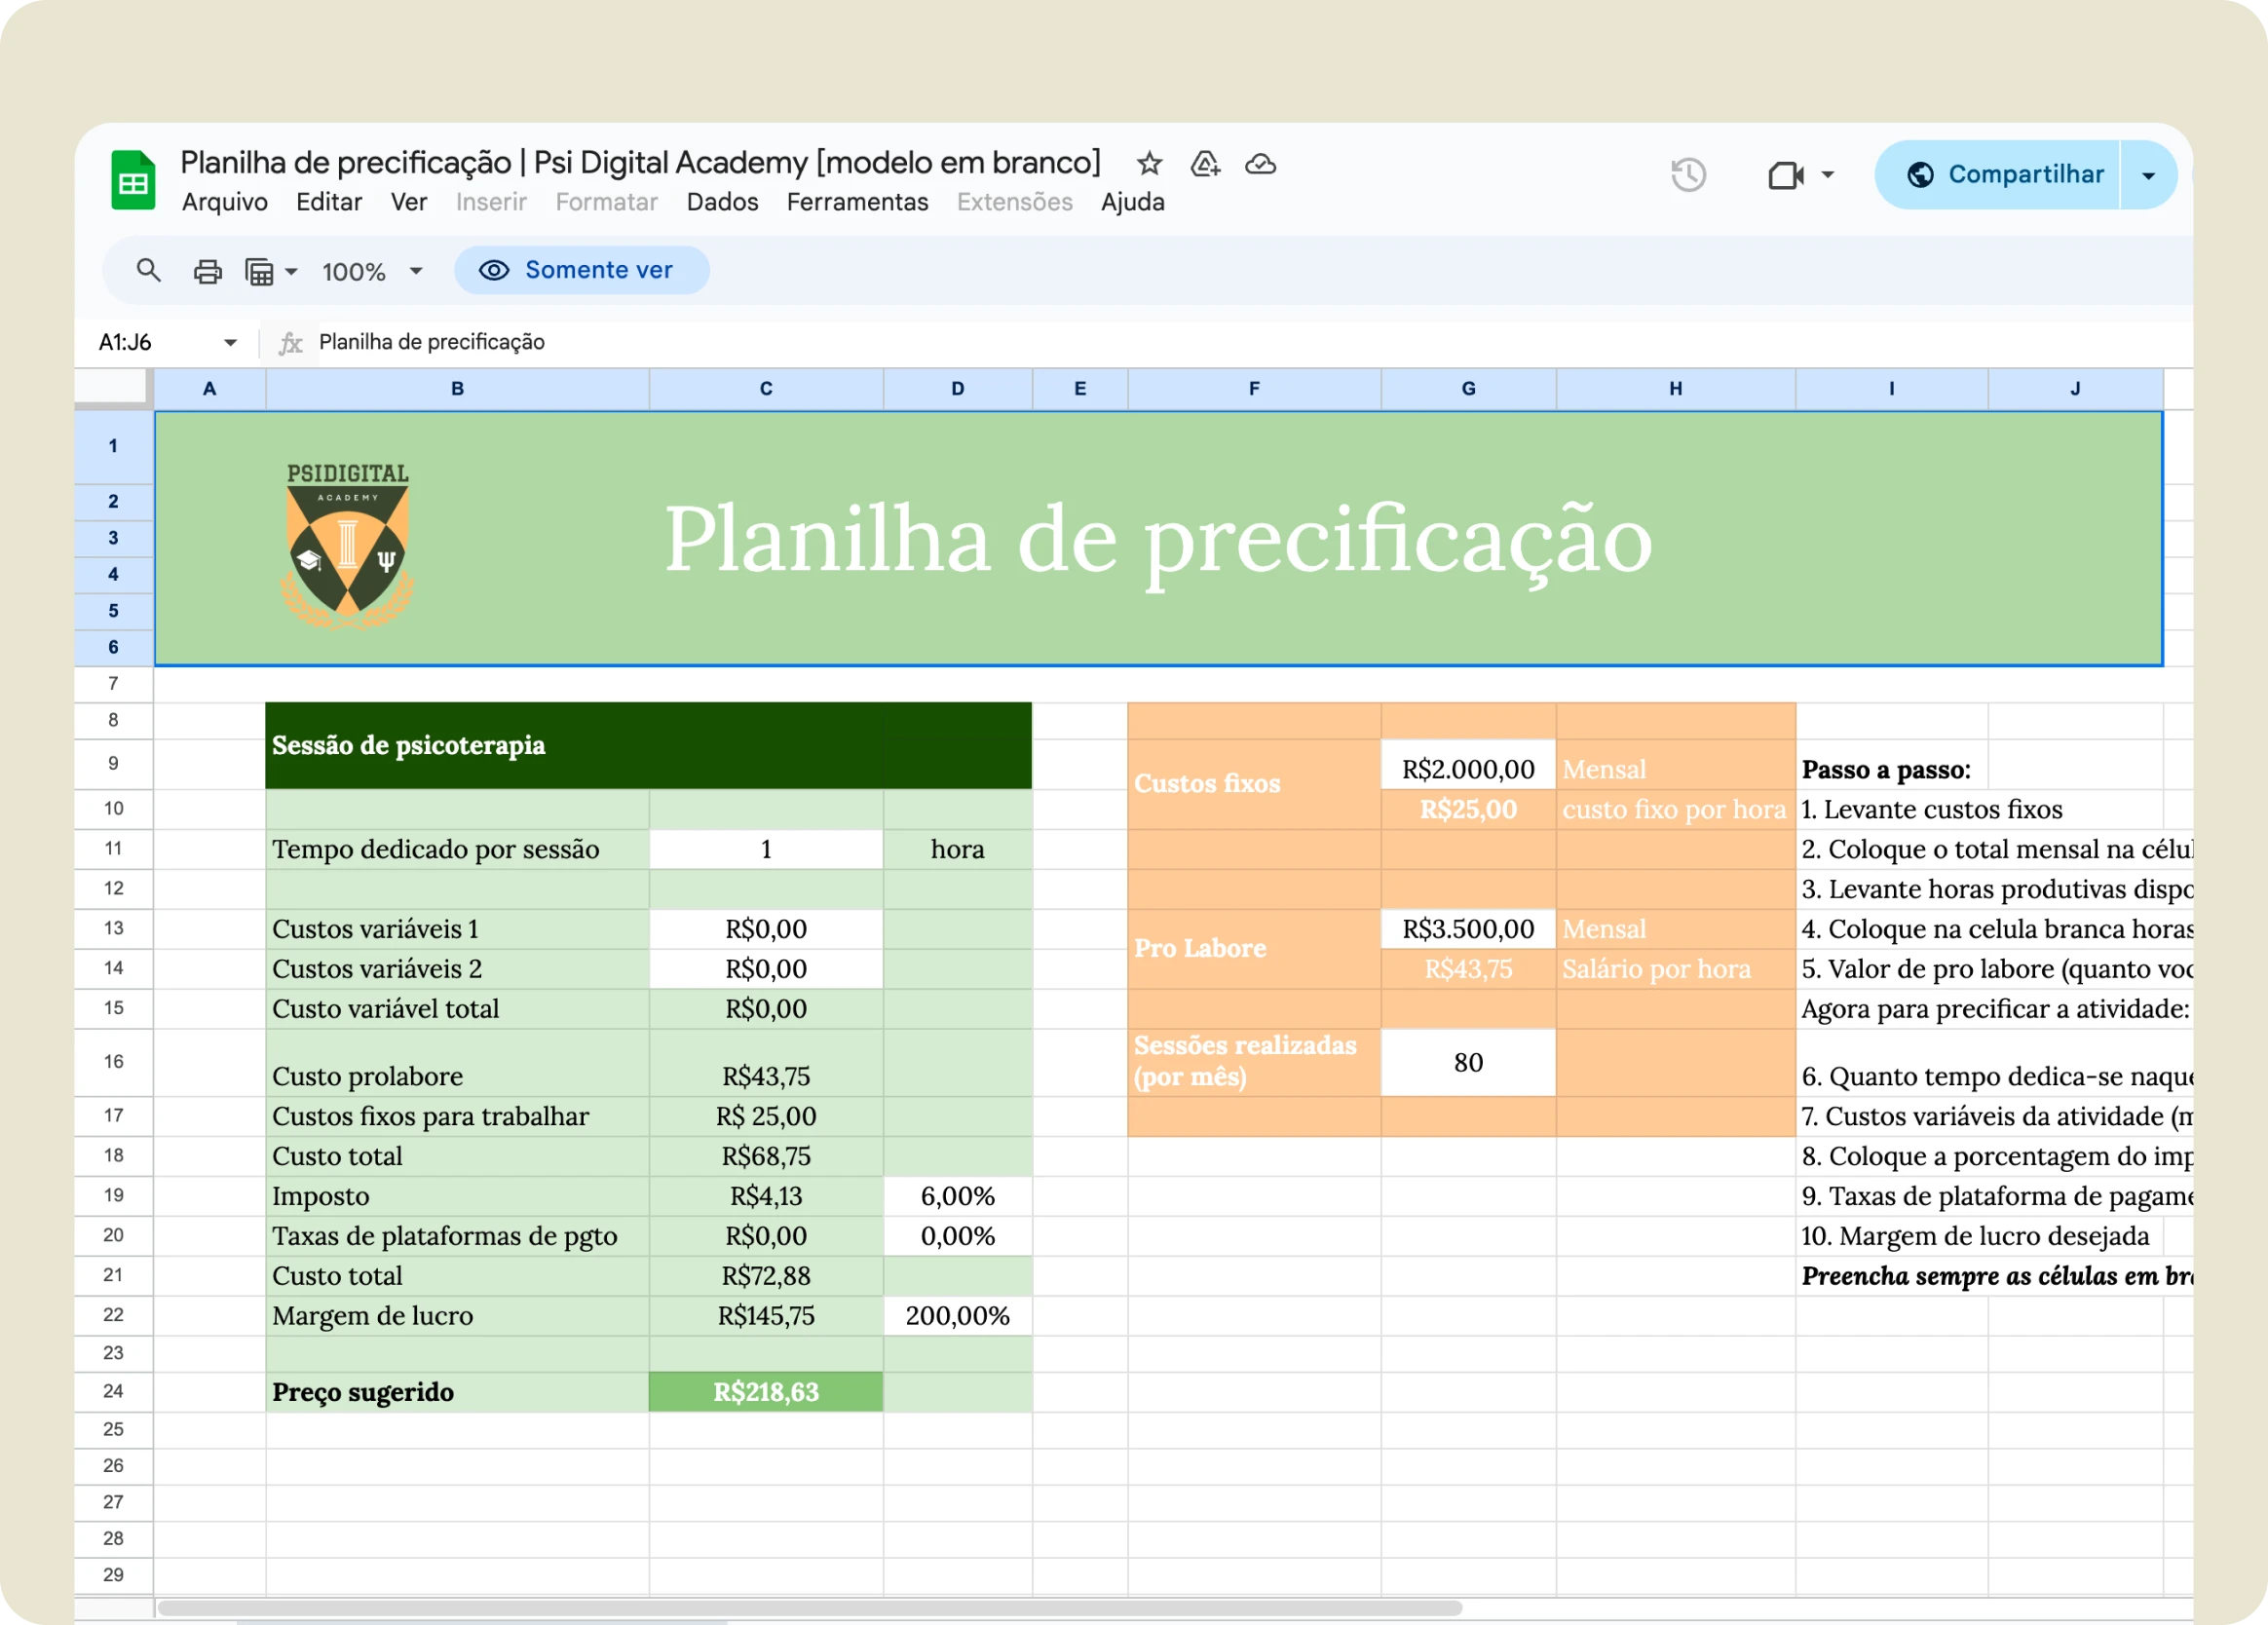Star this spreadsheet document
Viewport: 2268px width, 1625px height.
click(x=1149, y=163)
